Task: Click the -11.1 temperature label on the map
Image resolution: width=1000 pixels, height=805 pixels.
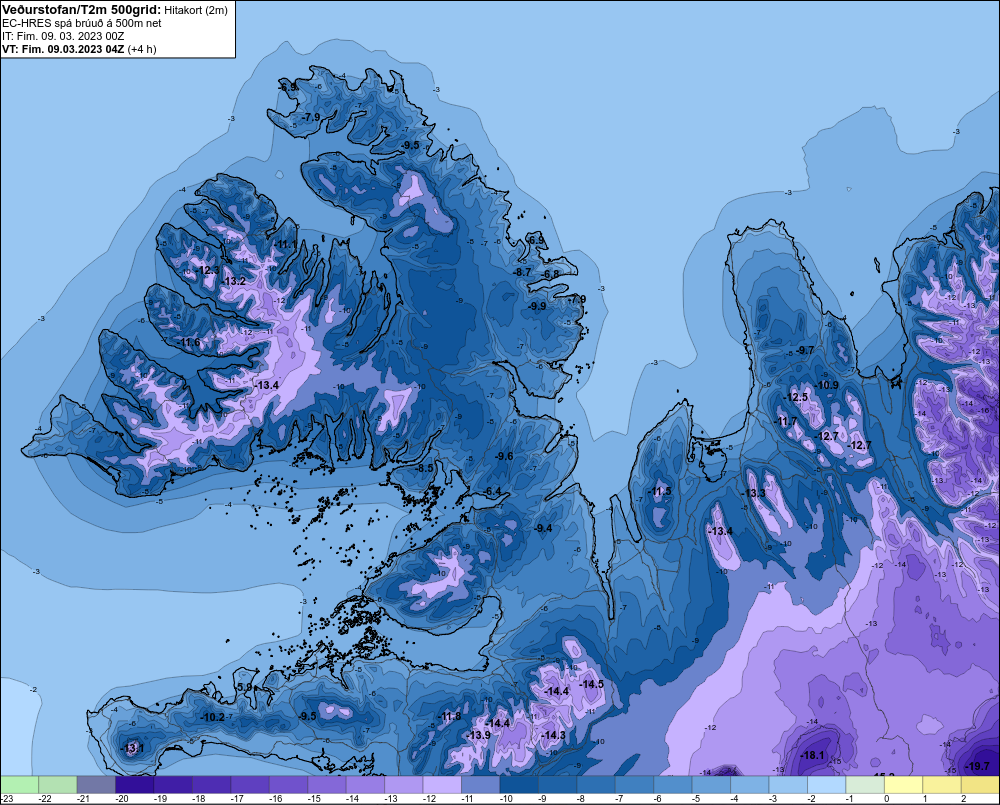Action: tap(286, 244)
